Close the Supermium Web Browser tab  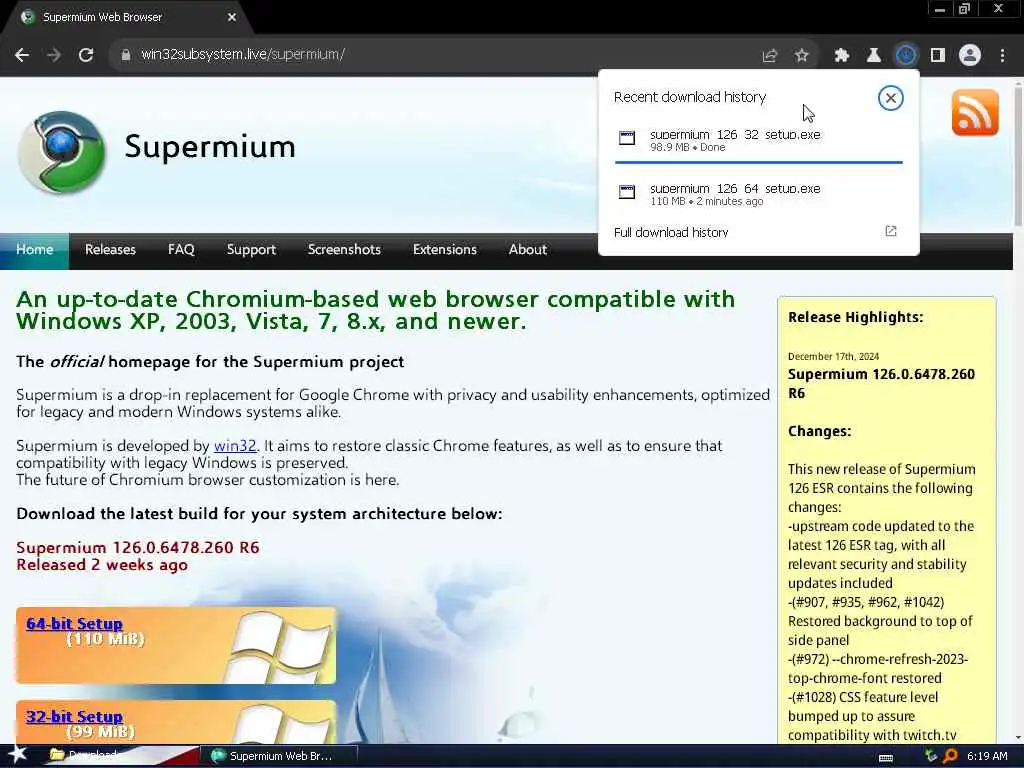pyautogui.click(x=232, y=18)
